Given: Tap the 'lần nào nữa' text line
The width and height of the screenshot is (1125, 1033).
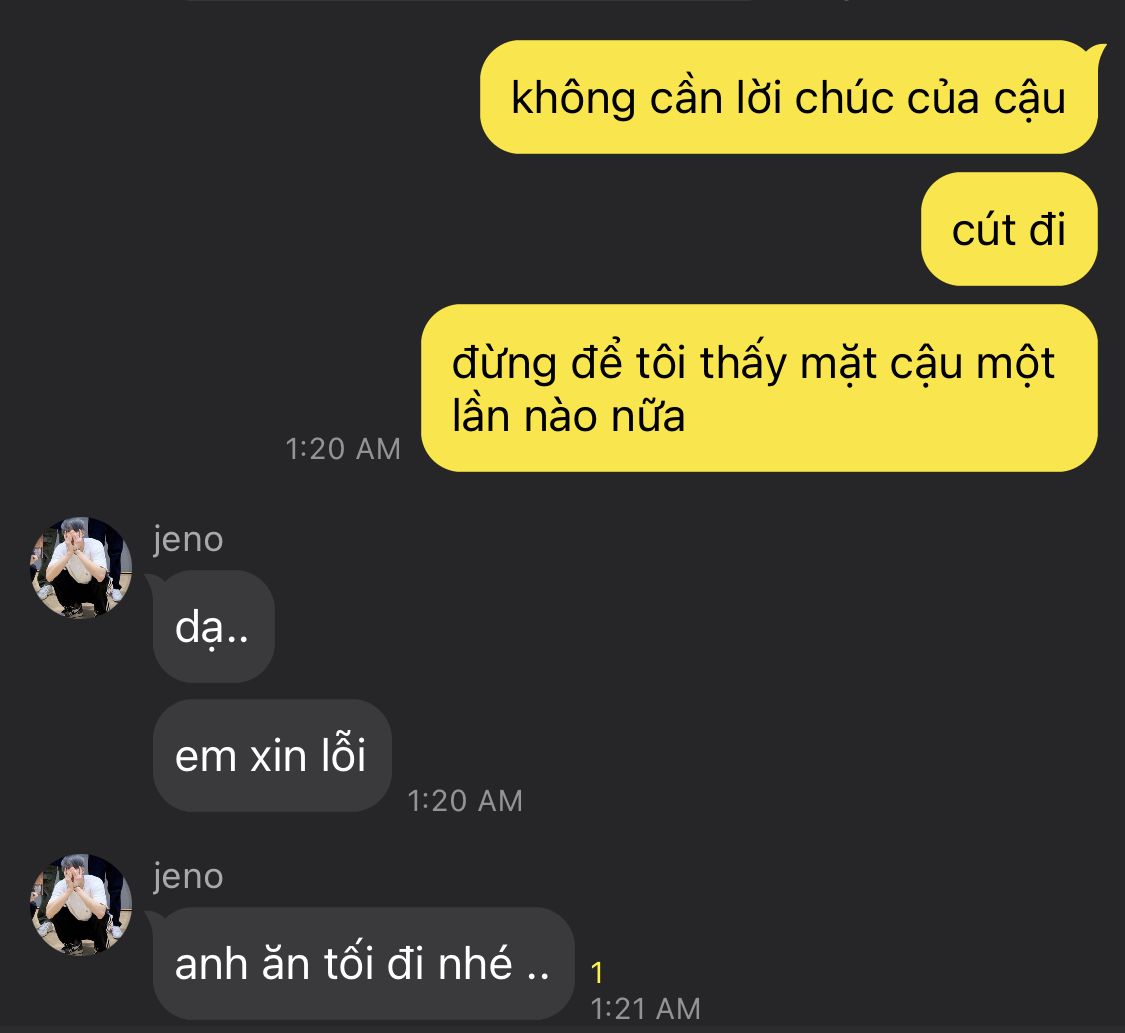Looking at the screenshot, I should (568, 416).
